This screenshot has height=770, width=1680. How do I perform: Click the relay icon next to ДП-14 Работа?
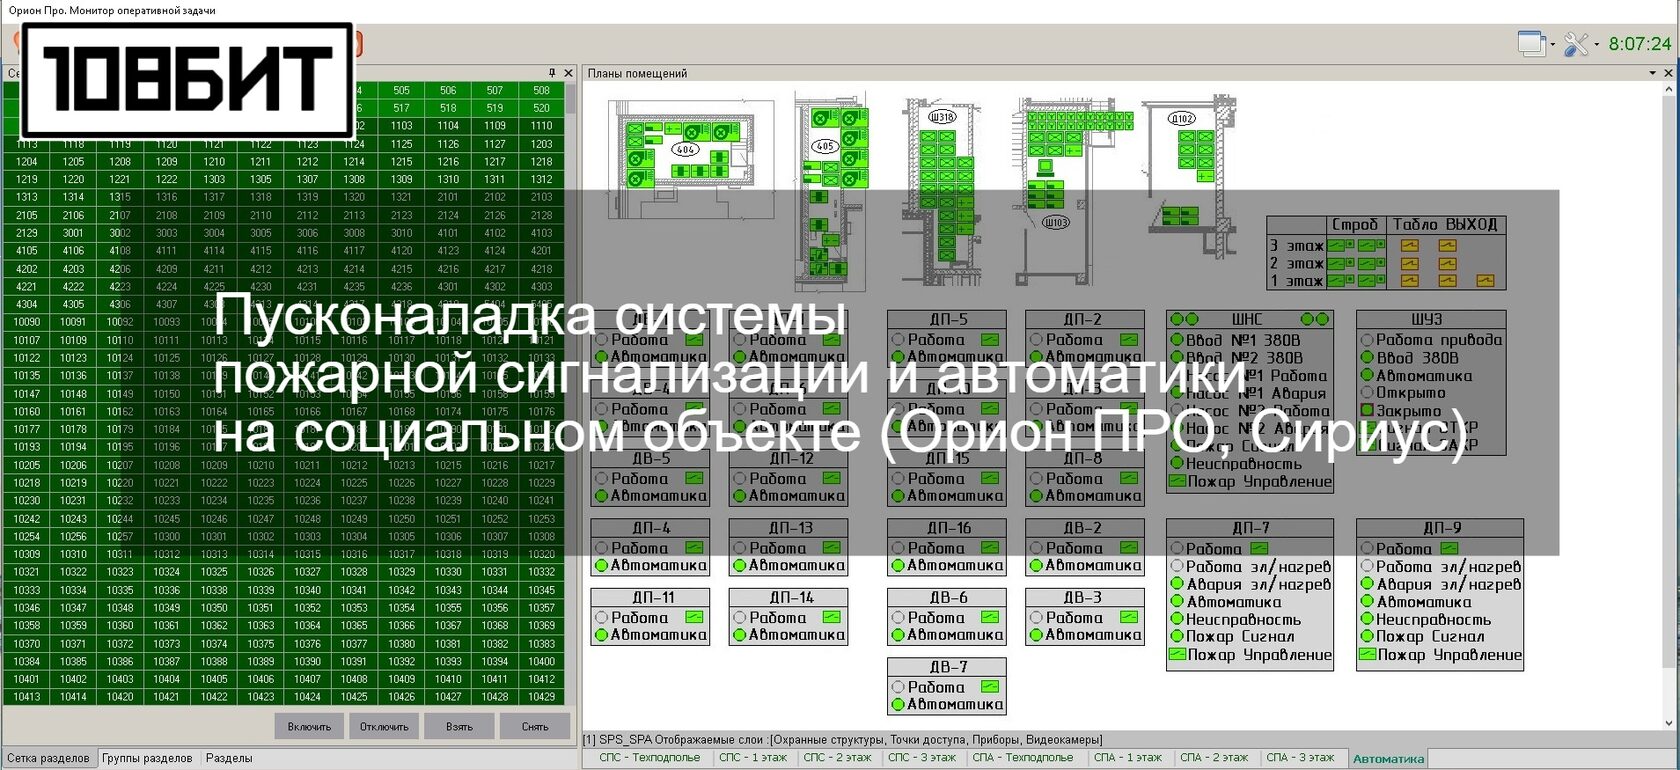832,618
